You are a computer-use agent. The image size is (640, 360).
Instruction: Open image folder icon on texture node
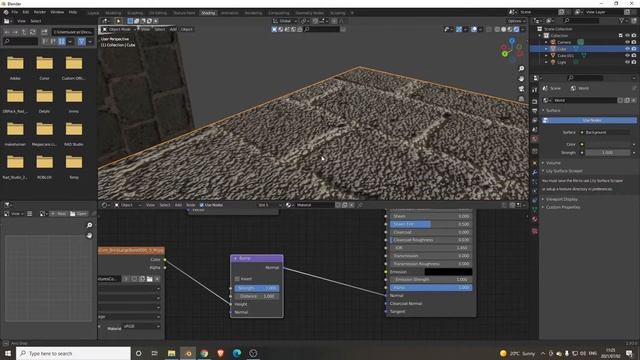click(150, 279)
